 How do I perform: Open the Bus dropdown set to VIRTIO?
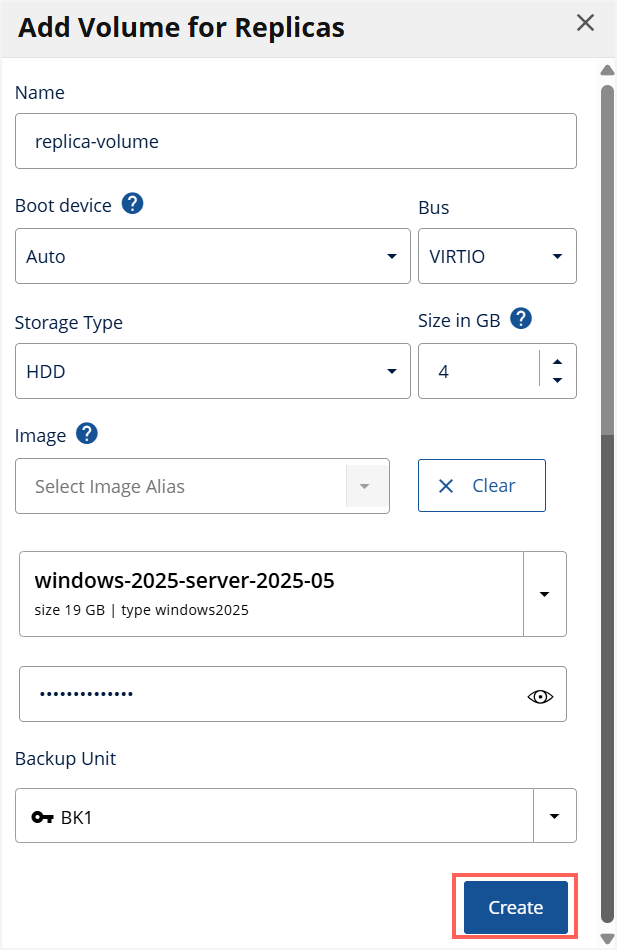557,256
